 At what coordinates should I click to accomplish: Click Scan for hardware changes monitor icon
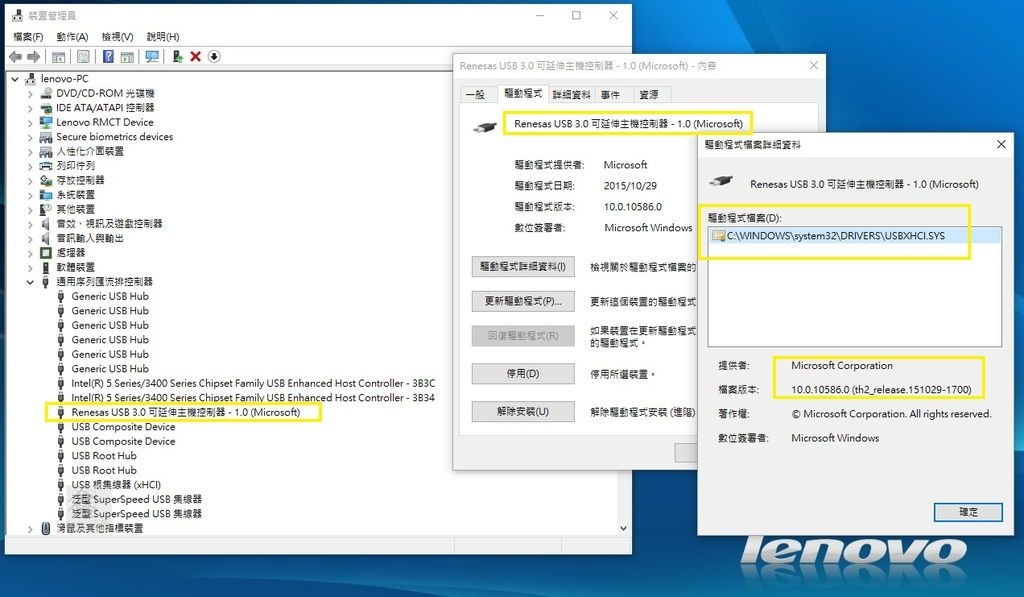(x=152, y=57)
